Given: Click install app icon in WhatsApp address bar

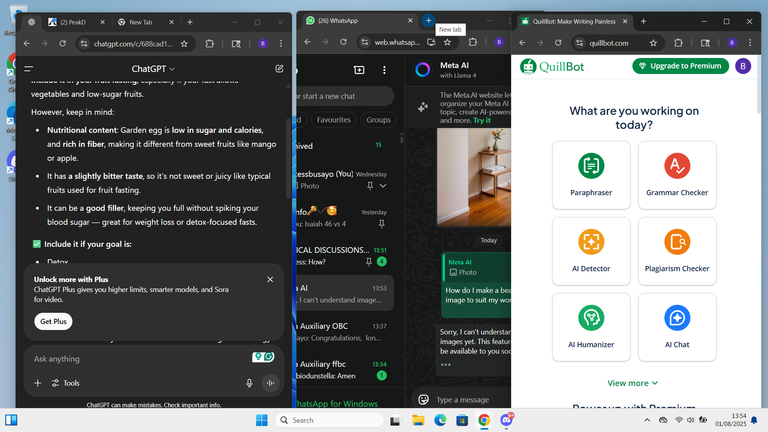Looking at the screenshot, I should 431,43.
